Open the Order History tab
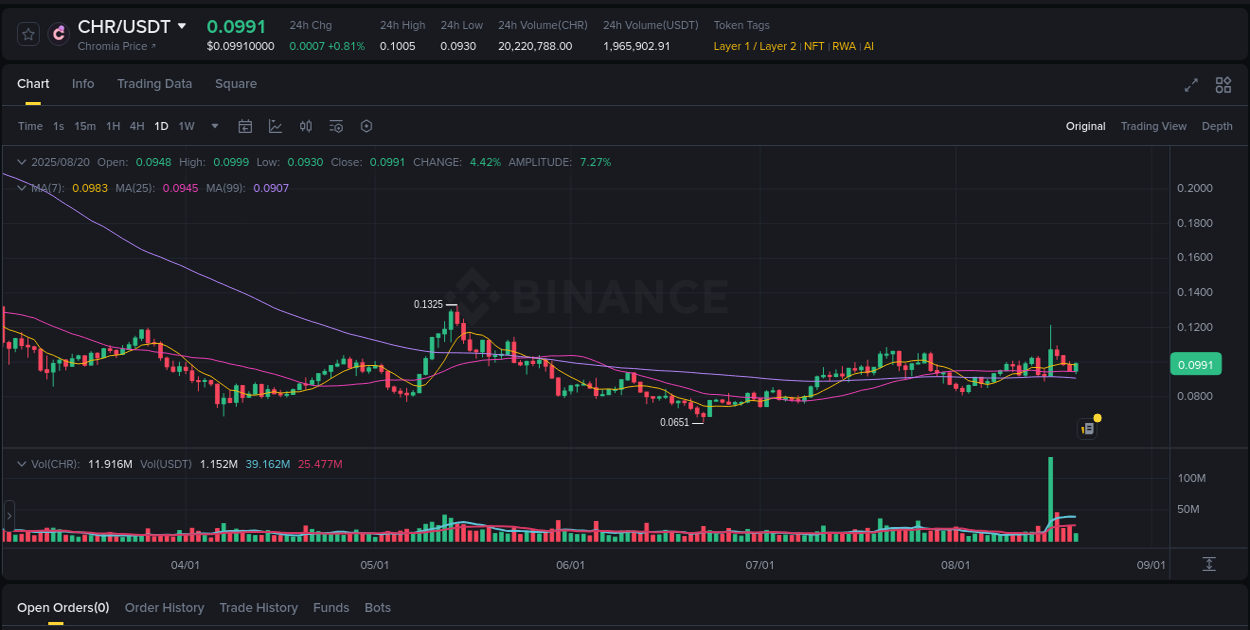 (x=164, y=607)
